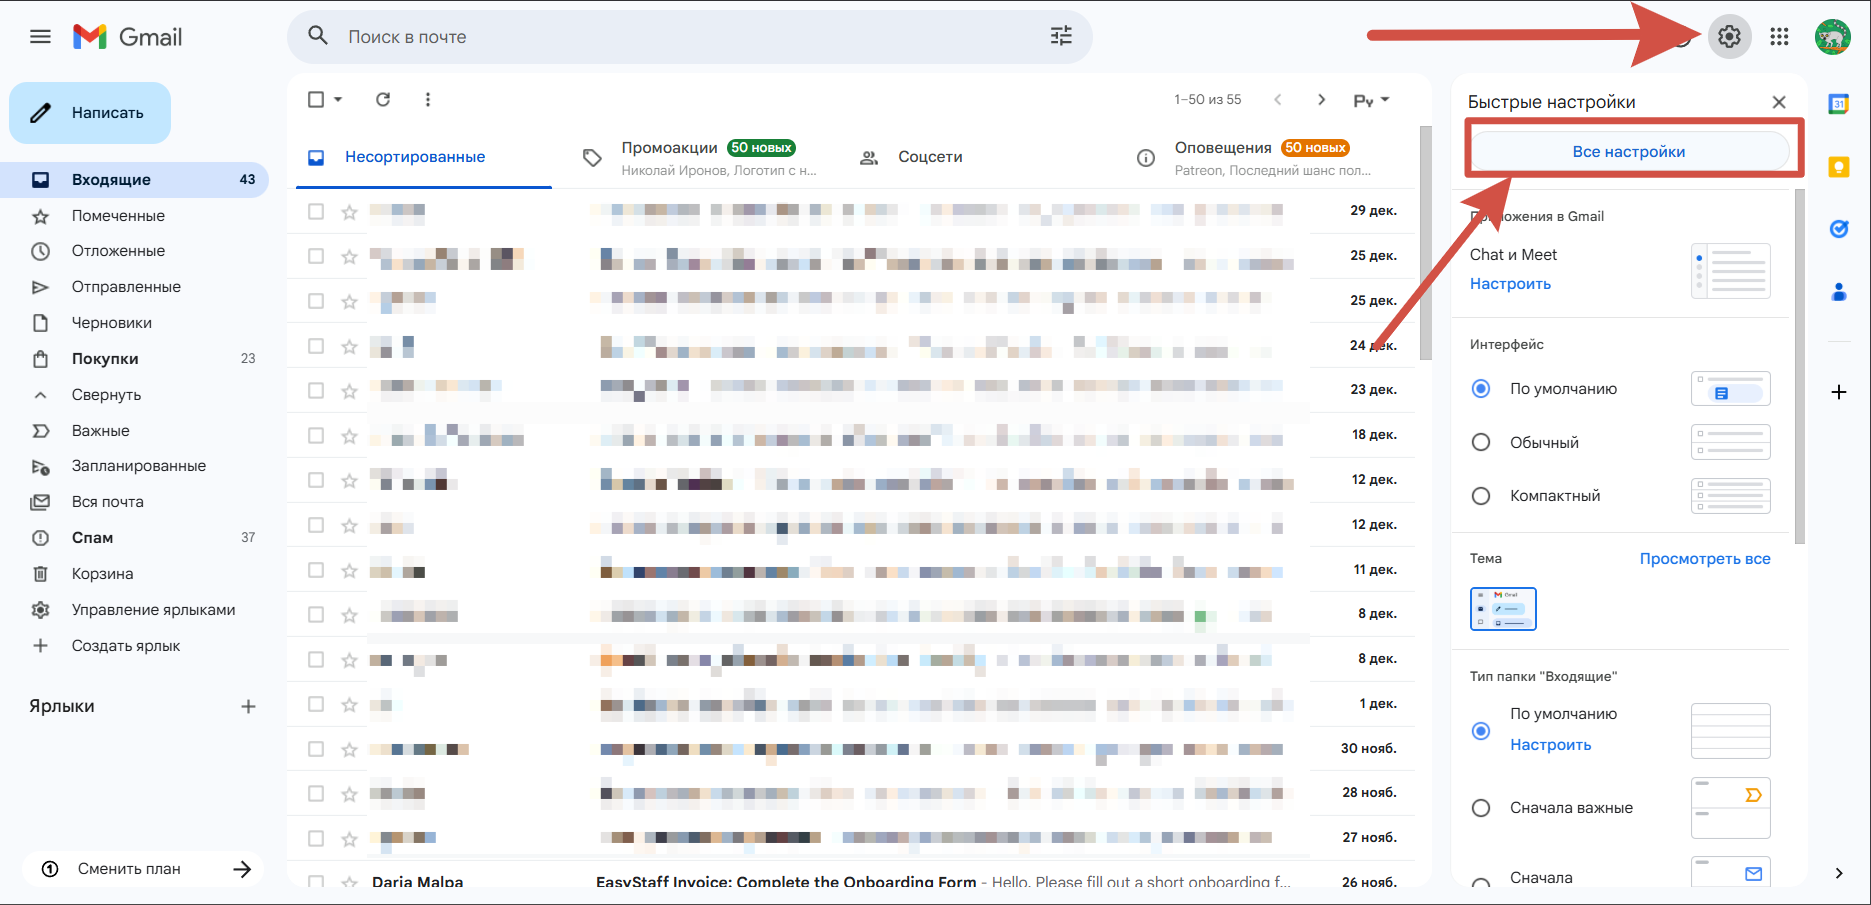Open the Просмотреть все themes link
The width and height of the screenshot is (1871, 905).
click(1705, 559)
